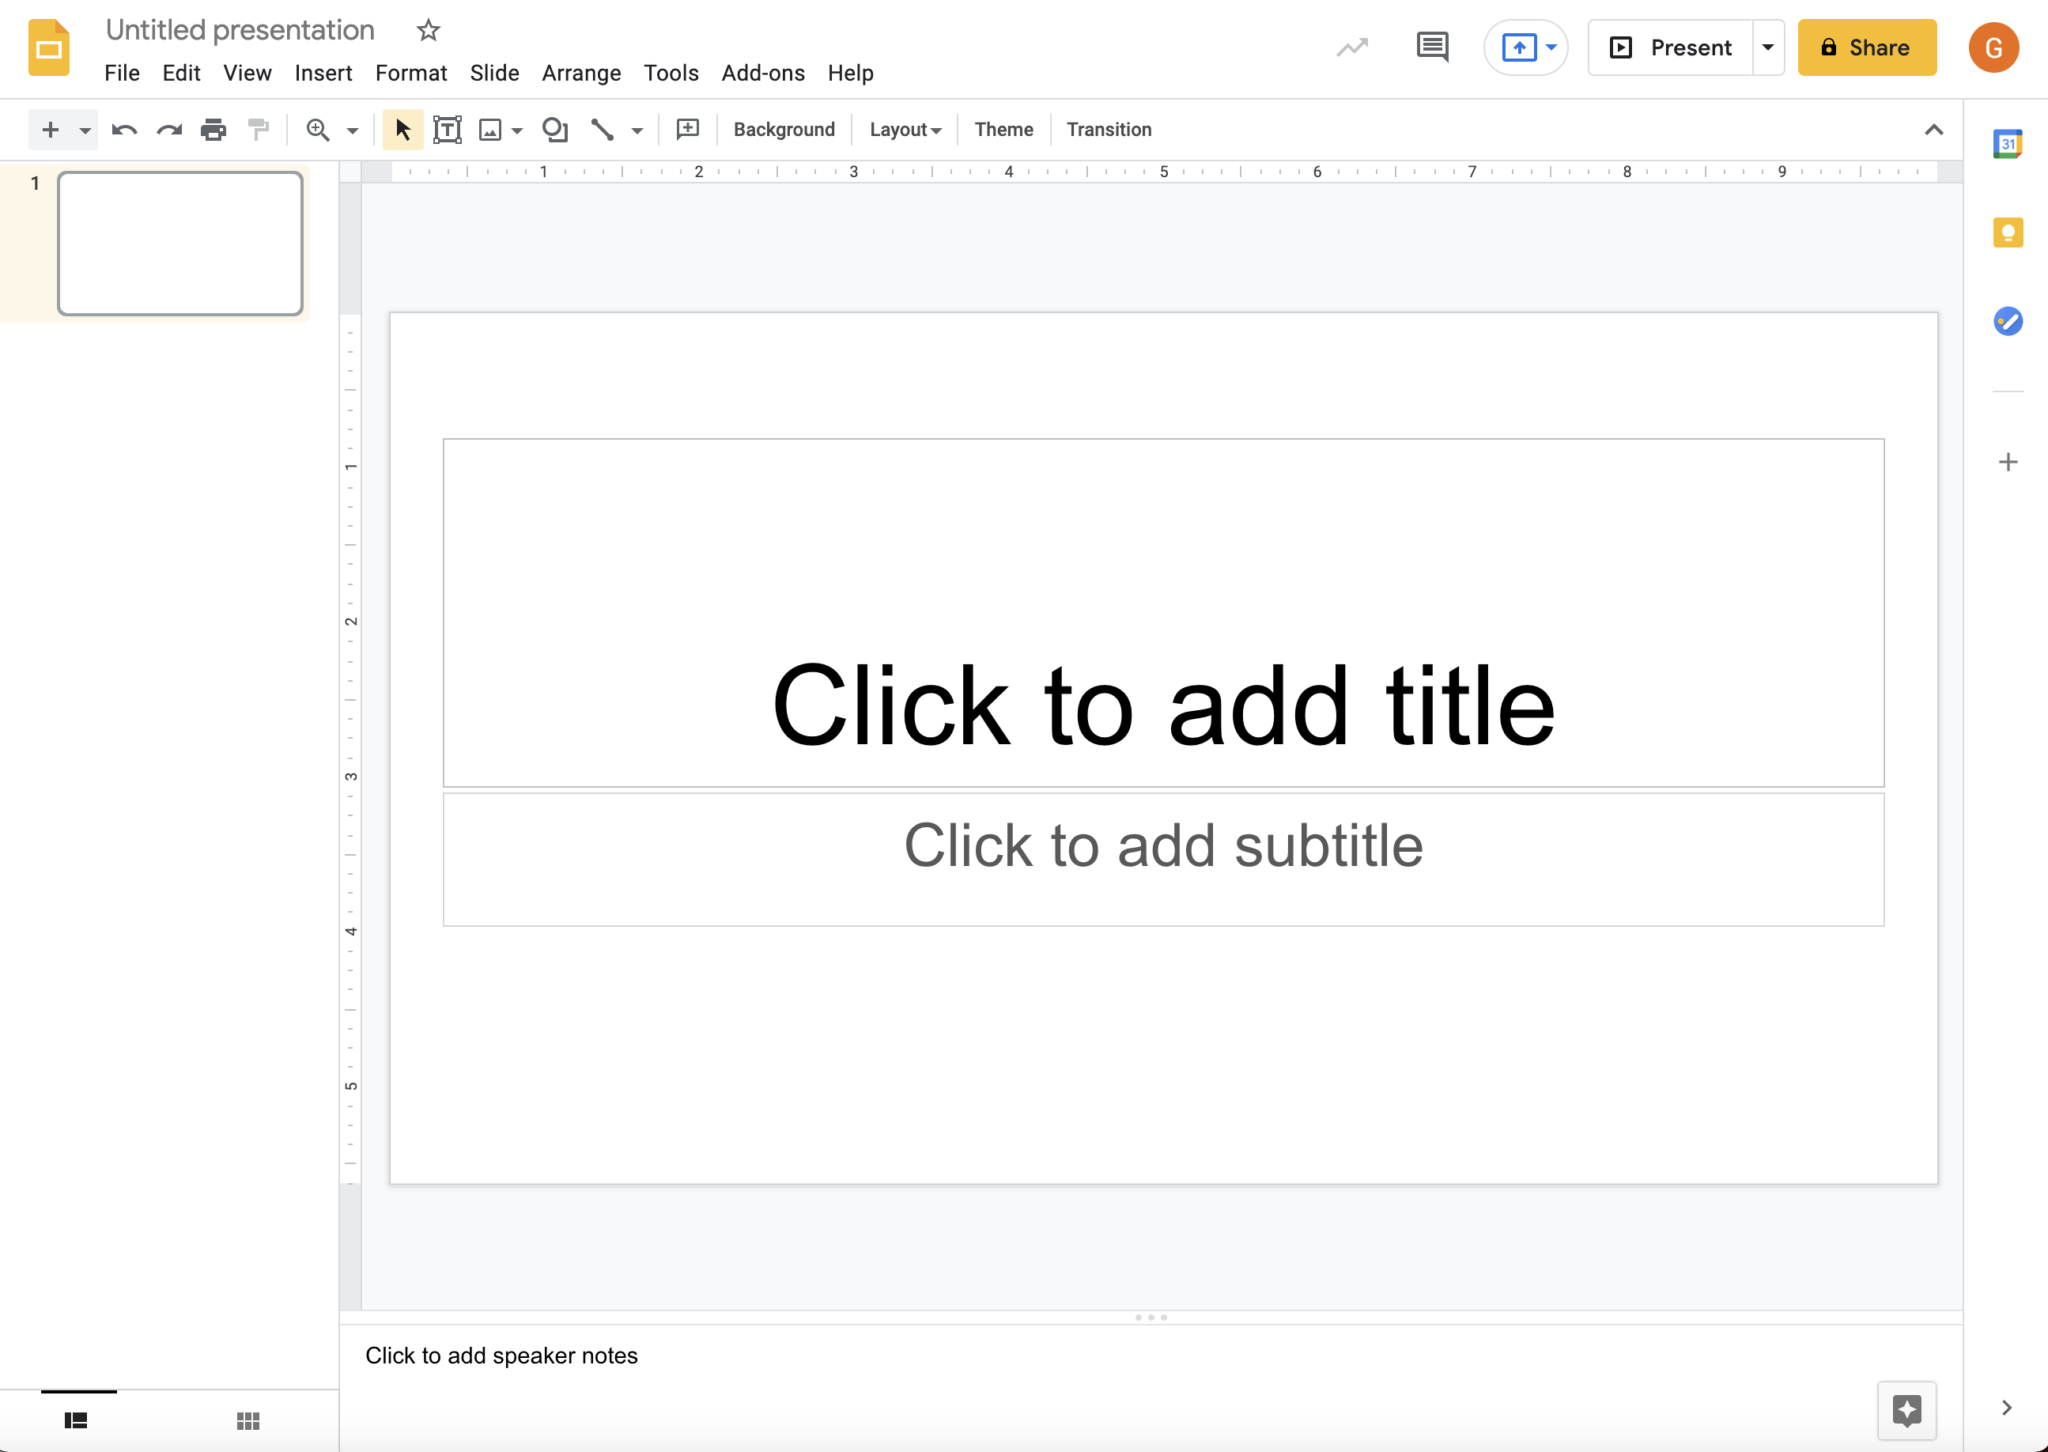The width and height of the screenshot is (2048, 1452).
Task: Open the Background settings
Action: (783, 129)
